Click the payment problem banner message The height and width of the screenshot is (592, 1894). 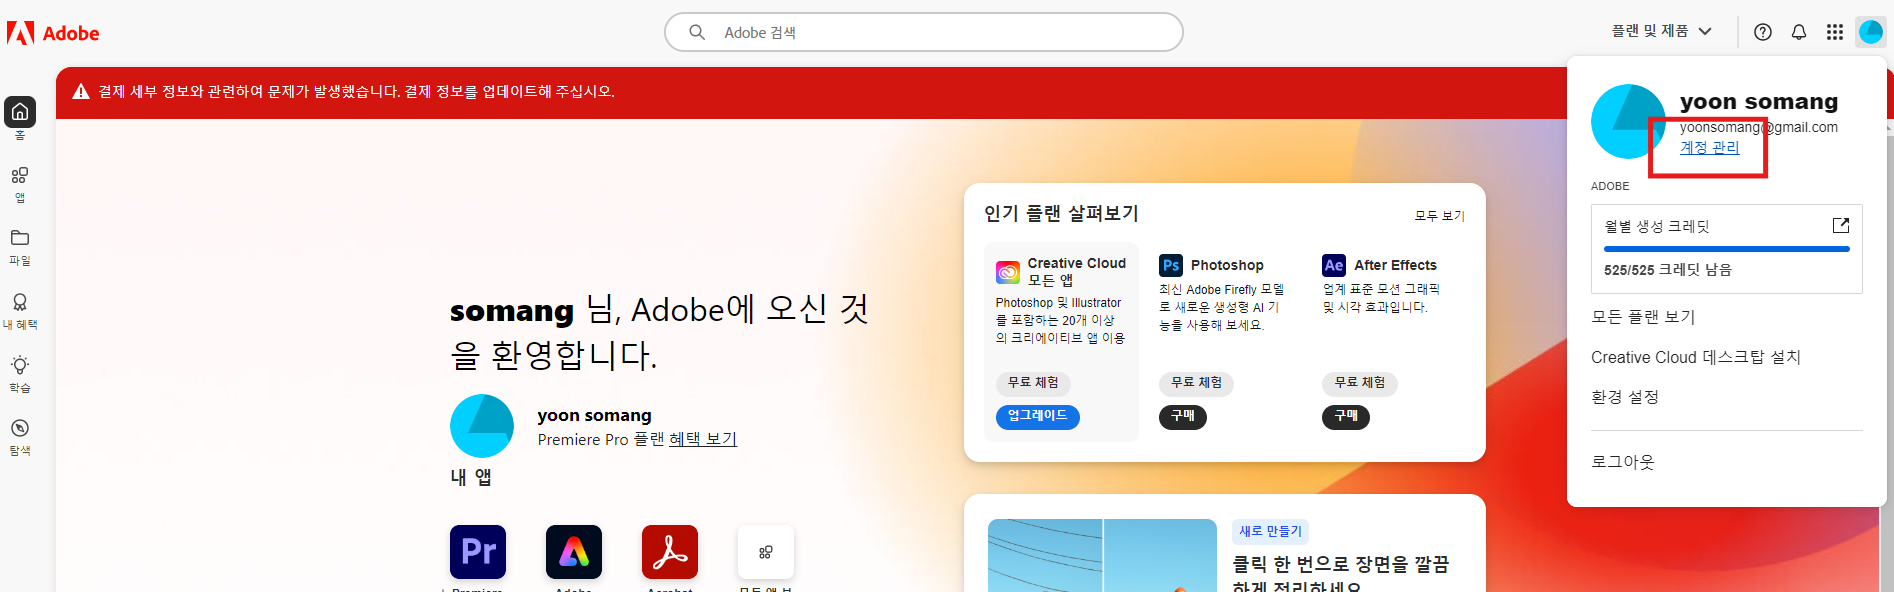pos(356,92)
